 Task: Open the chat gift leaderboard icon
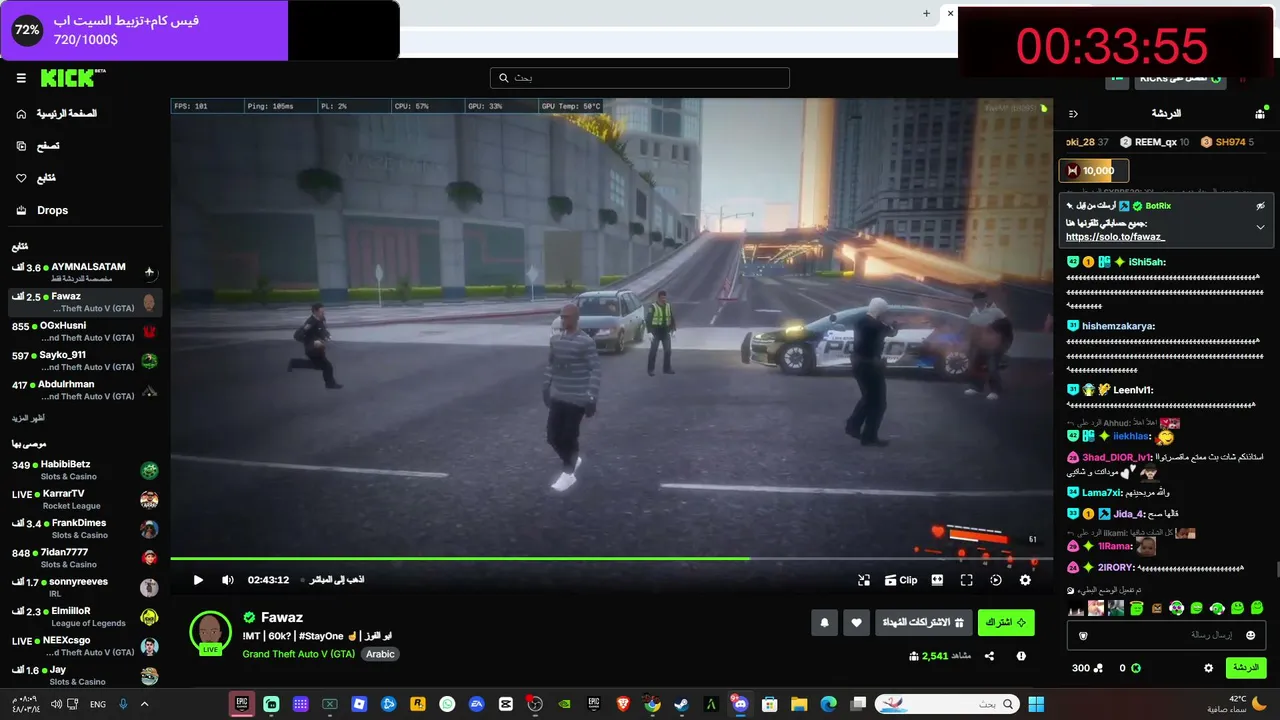point(1260,114)
